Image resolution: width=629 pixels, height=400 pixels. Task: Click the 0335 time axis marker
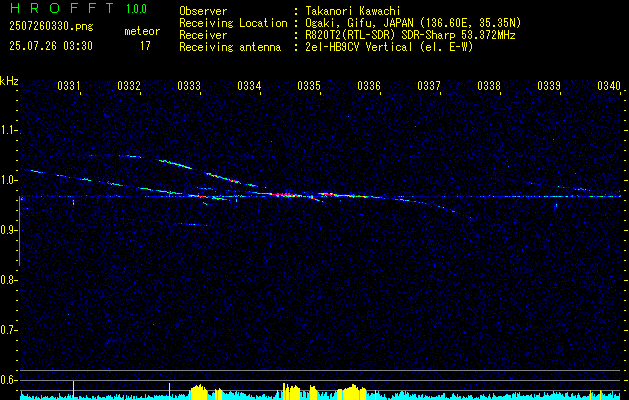(x=309, y=86)
